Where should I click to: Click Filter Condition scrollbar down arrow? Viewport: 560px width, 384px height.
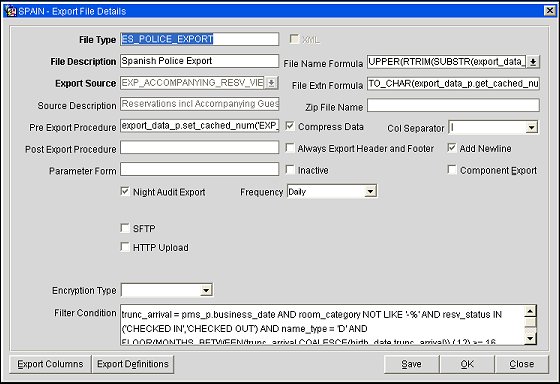coord(530,338)
